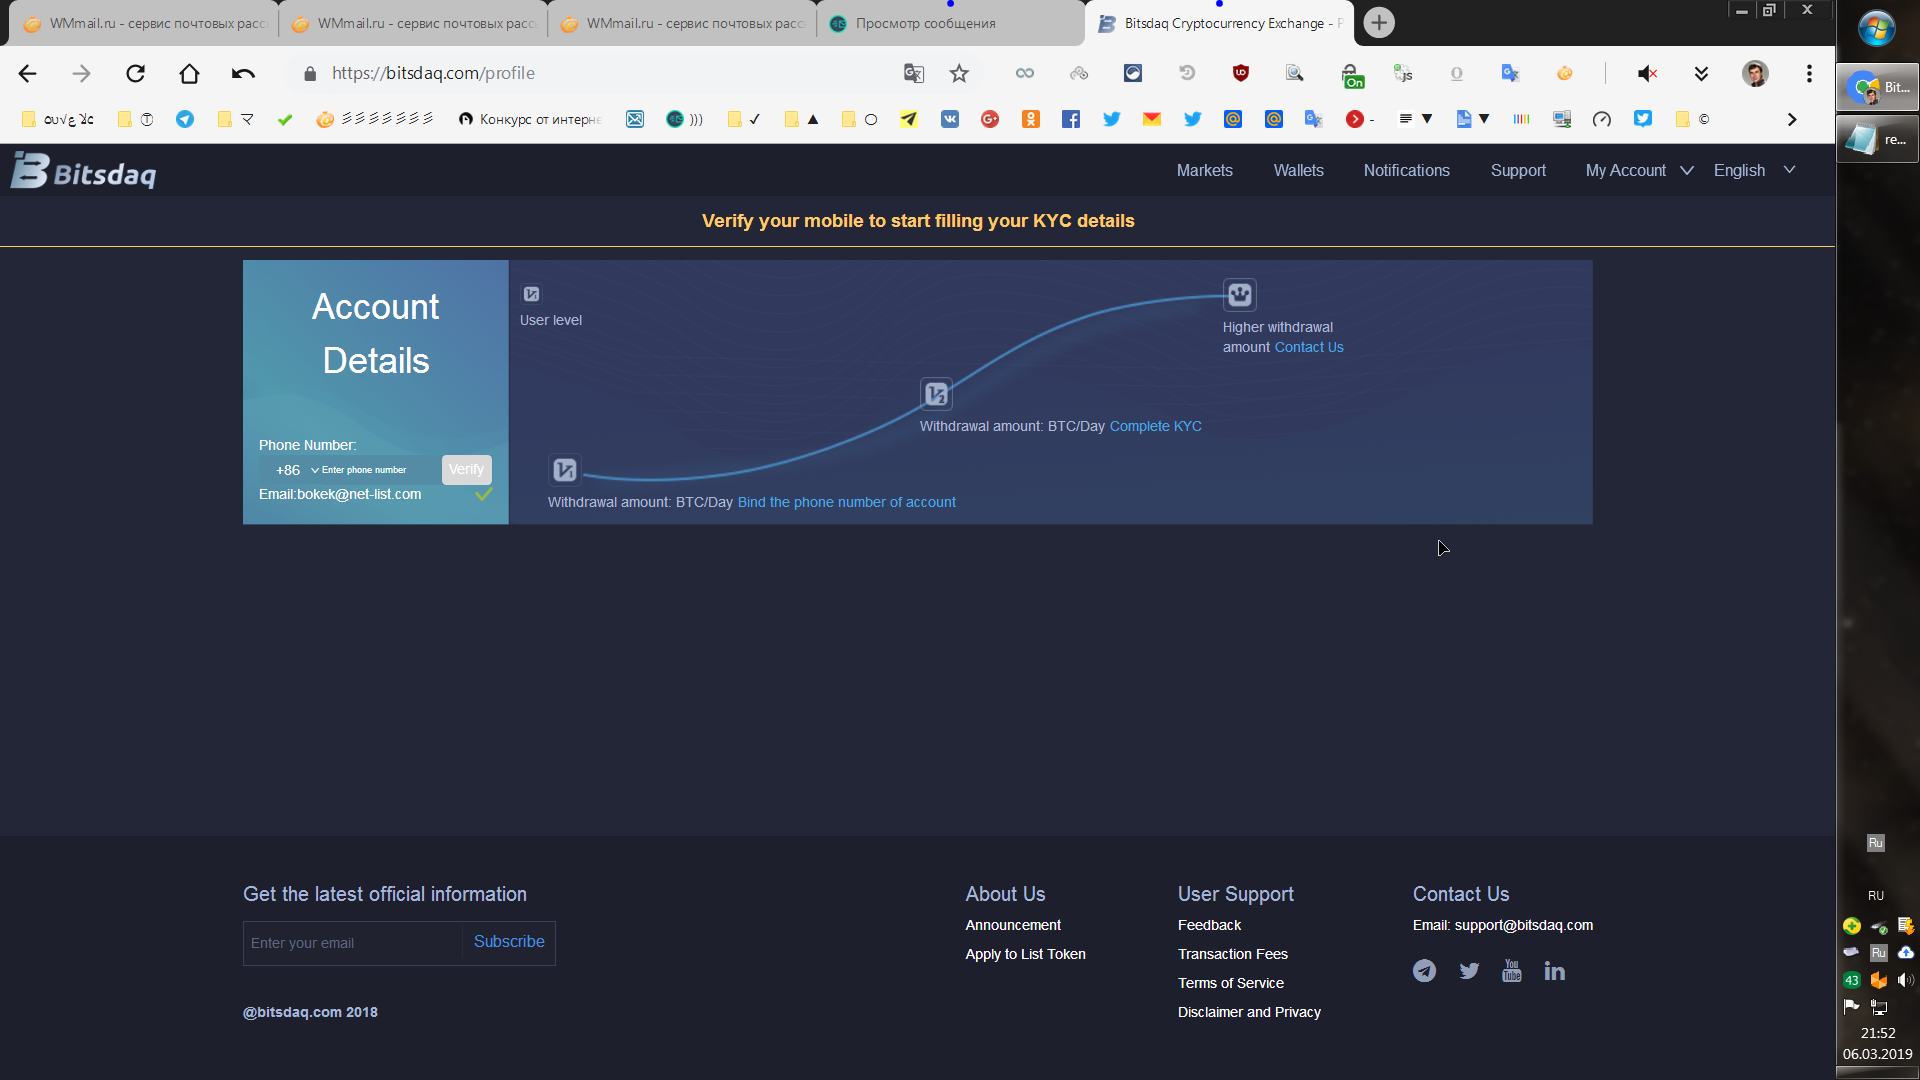The image size is (1920, 1080).
Task: Open the LinkedIn icon in the footer
Action: [x=1554, y=971]
